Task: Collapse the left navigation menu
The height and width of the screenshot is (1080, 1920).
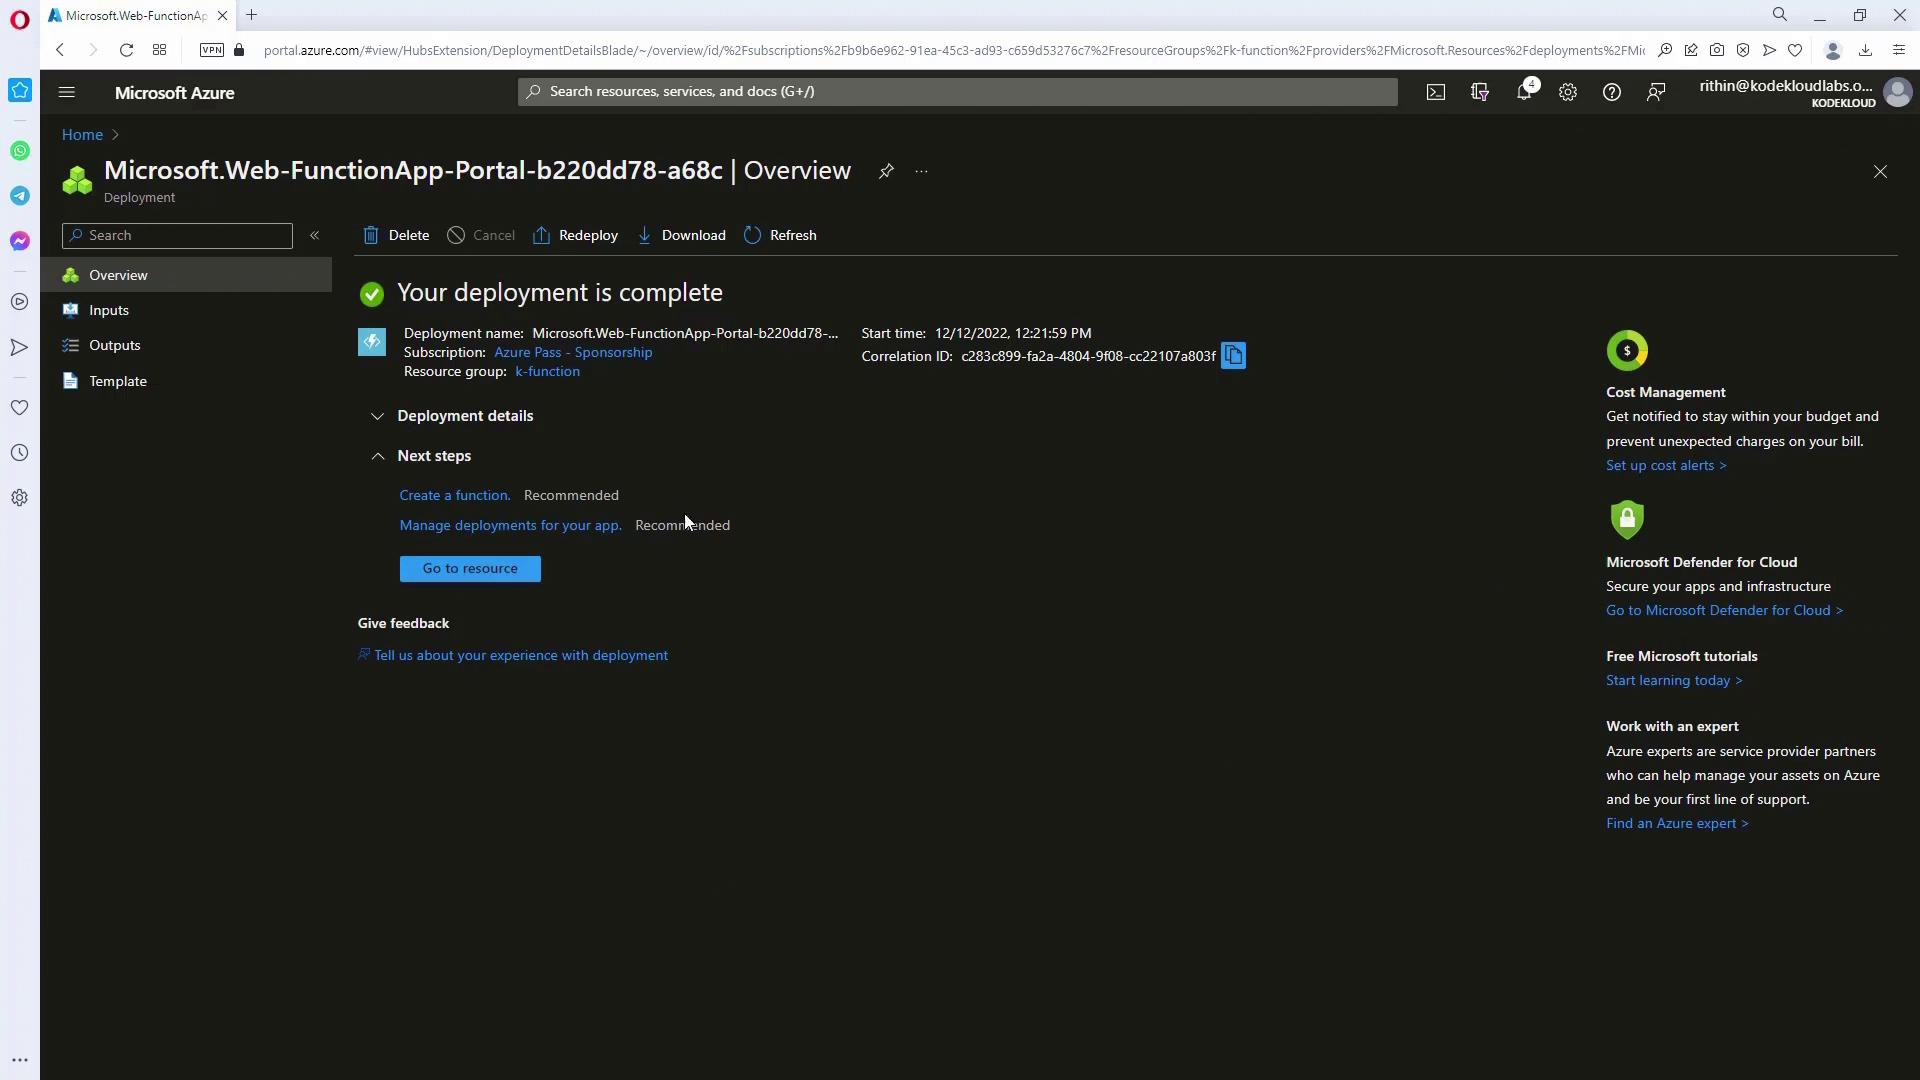Action: click(314, 235)
